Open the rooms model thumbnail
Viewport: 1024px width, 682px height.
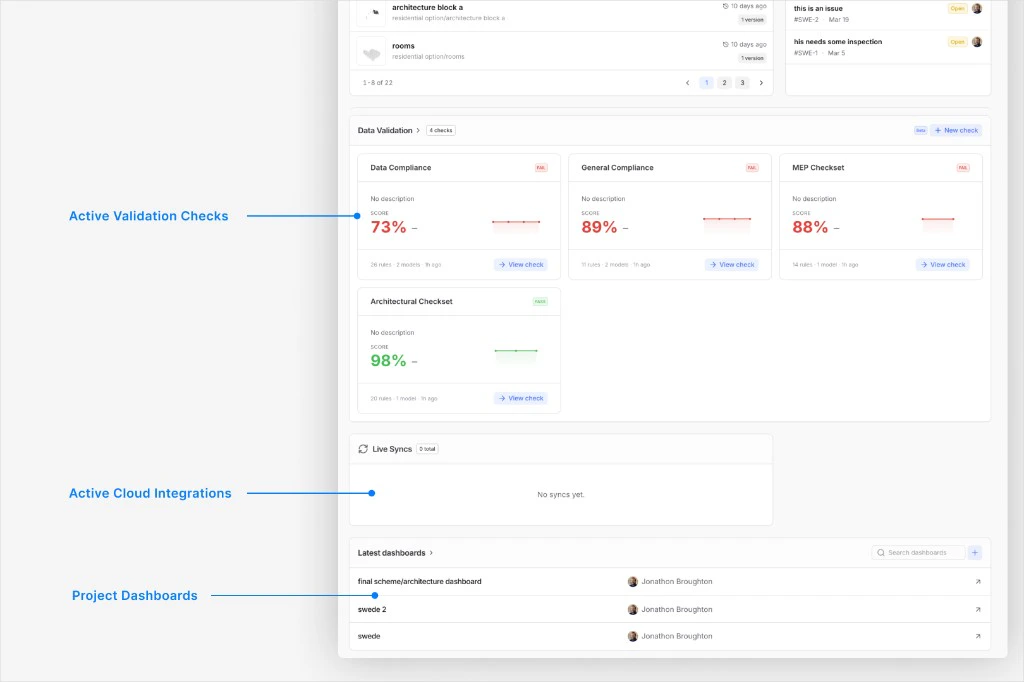[371, 52]
